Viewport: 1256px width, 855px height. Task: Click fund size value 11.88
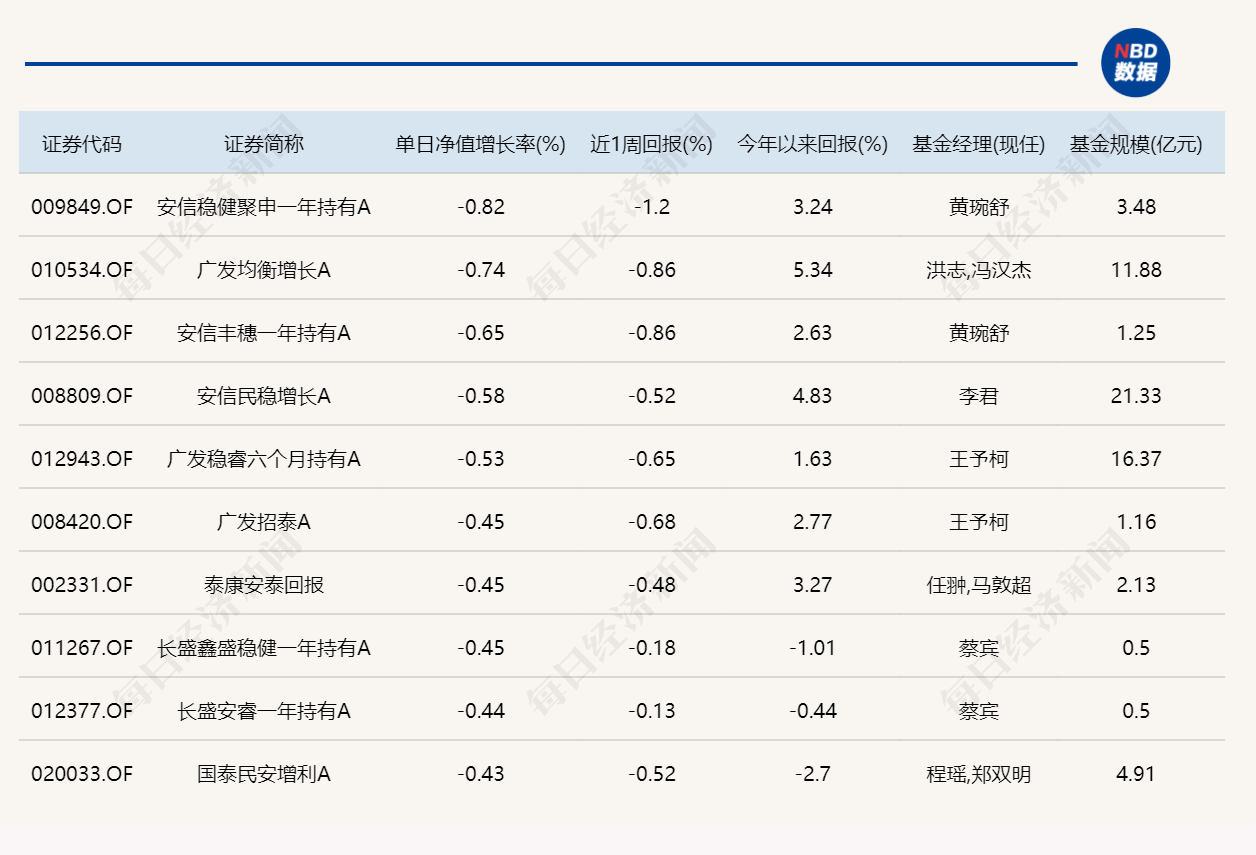[x=1136, y=270]
